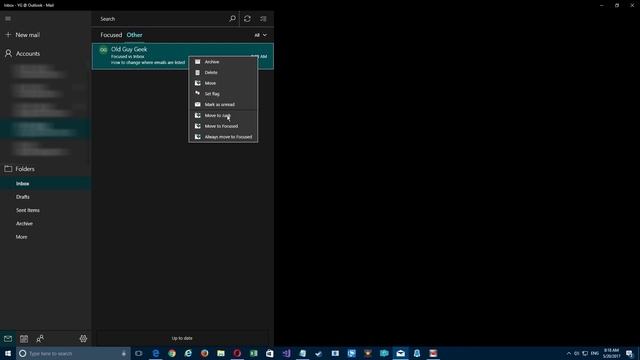Switch to the Other tab
The height and width of the screenshot is (360, 640).
pyautogui.click(x=134, y=35)
